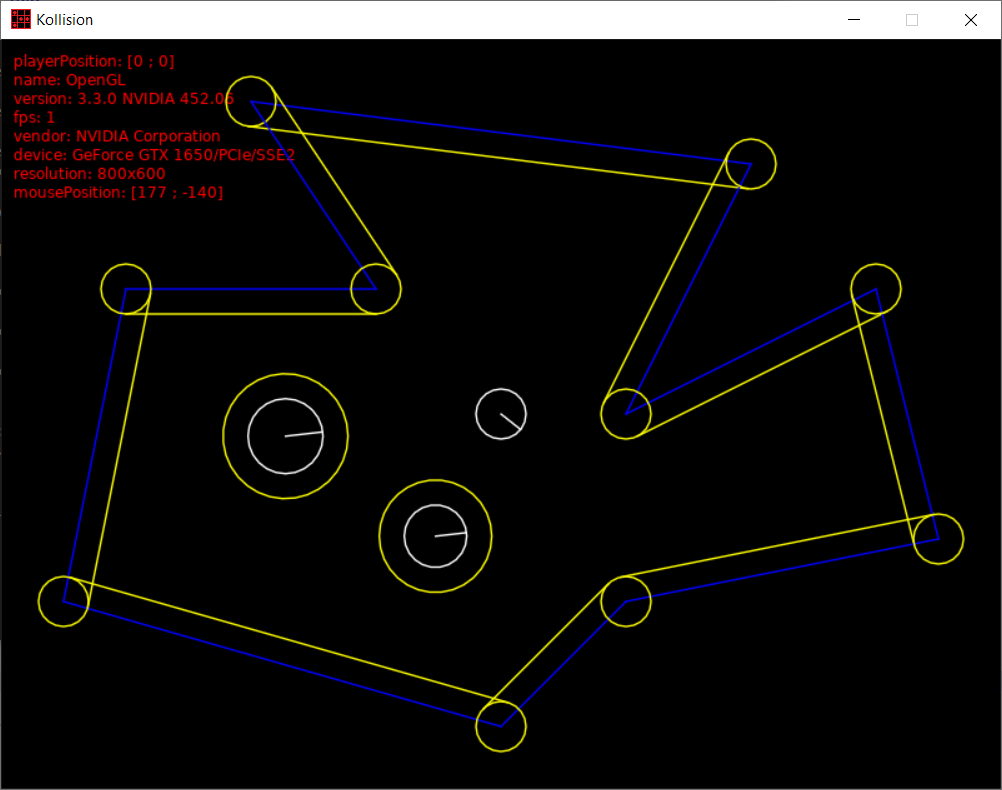
Task: Click the Kollision app icon in title bar
Action: (x=20, y=19)
